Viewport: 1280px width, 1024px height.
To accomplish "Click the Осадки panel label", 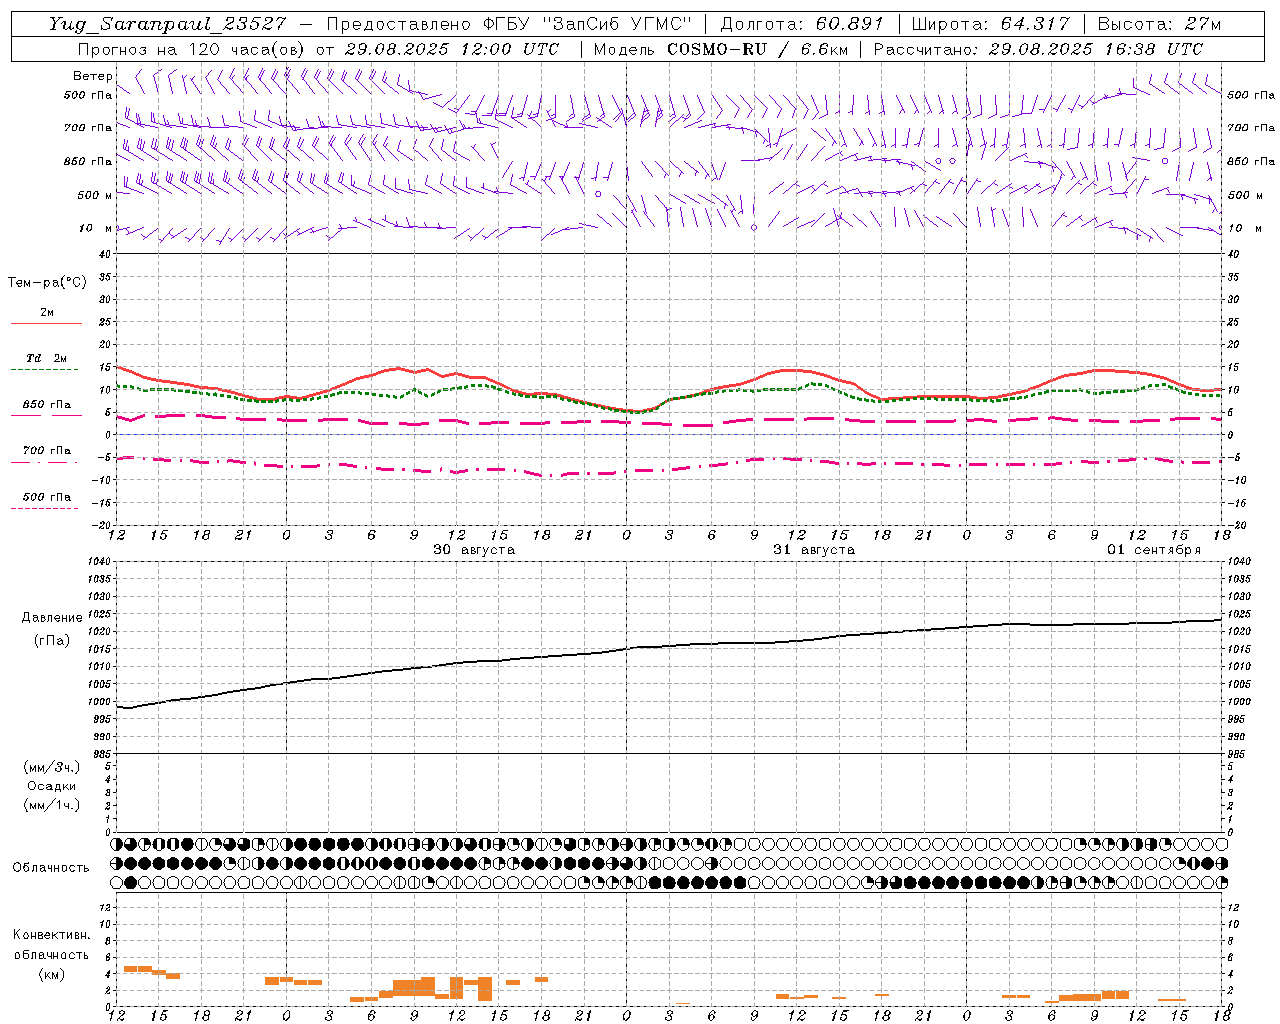I will coord(52,786).
